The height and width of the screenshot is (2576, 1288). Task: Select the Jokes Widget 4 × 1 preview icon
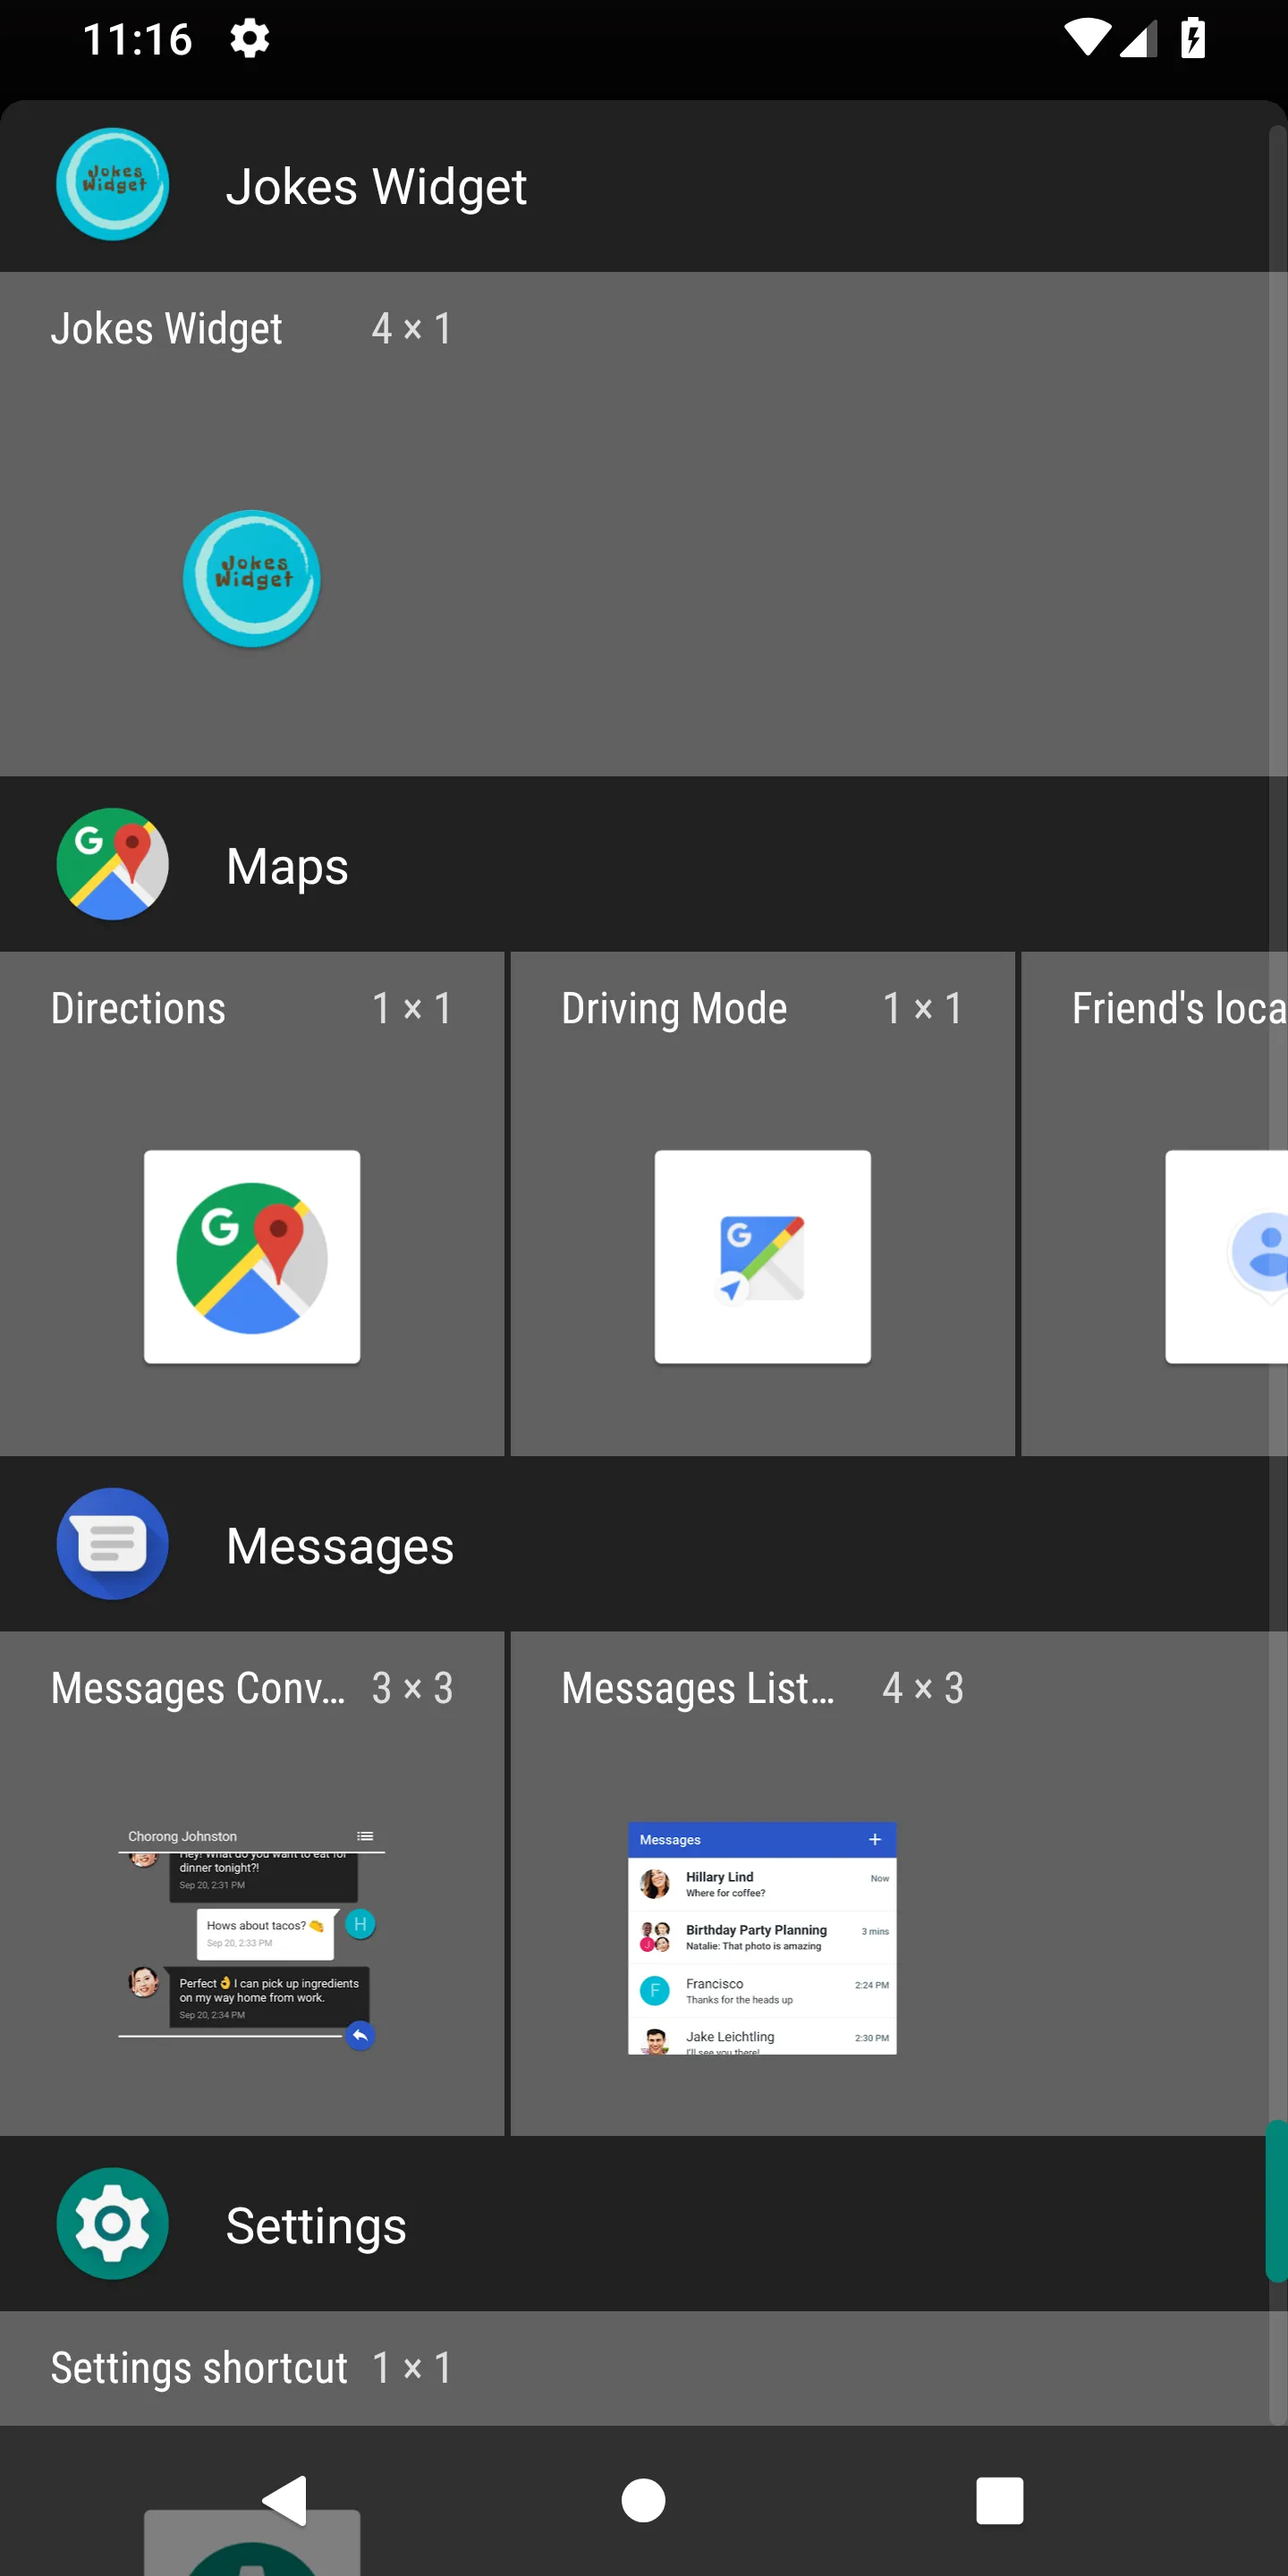coord(252,579)
